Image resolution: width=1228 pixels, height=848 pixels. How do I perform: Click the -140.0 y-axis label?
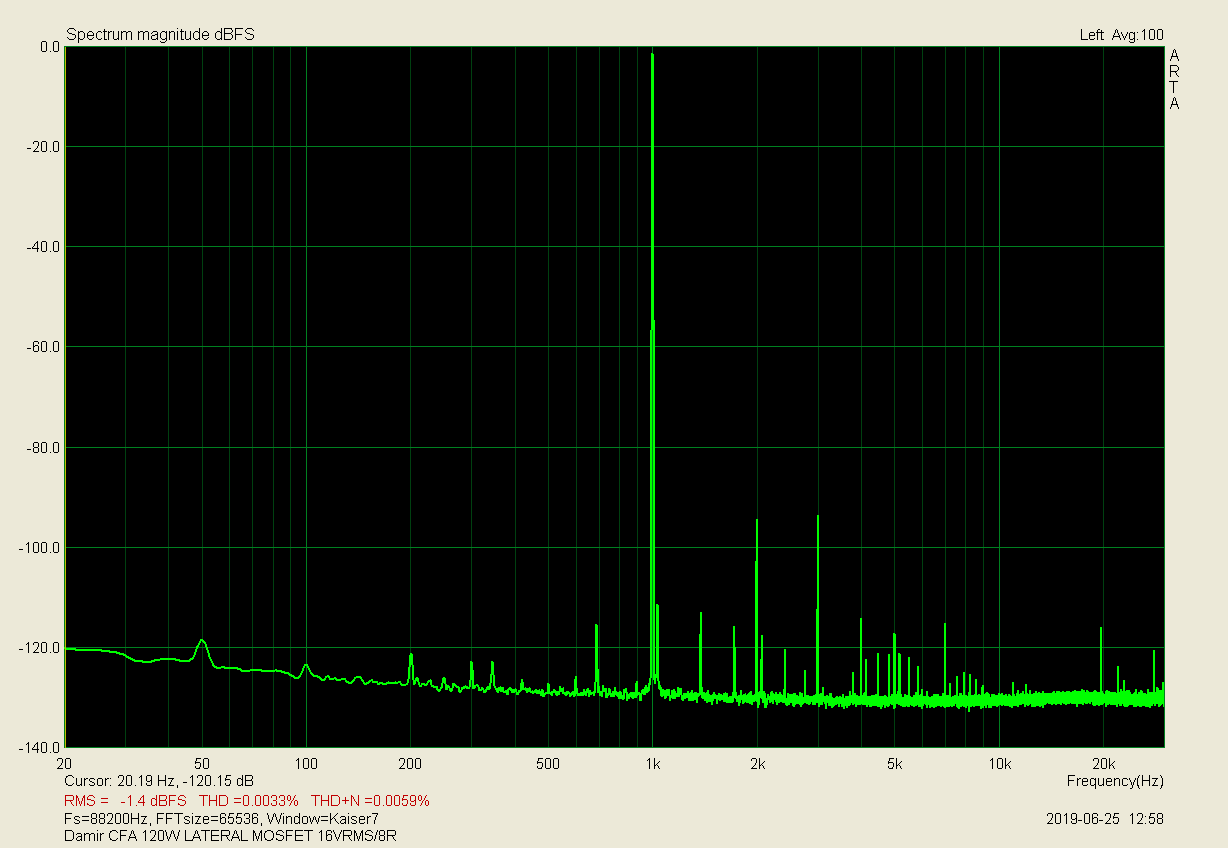42,748
